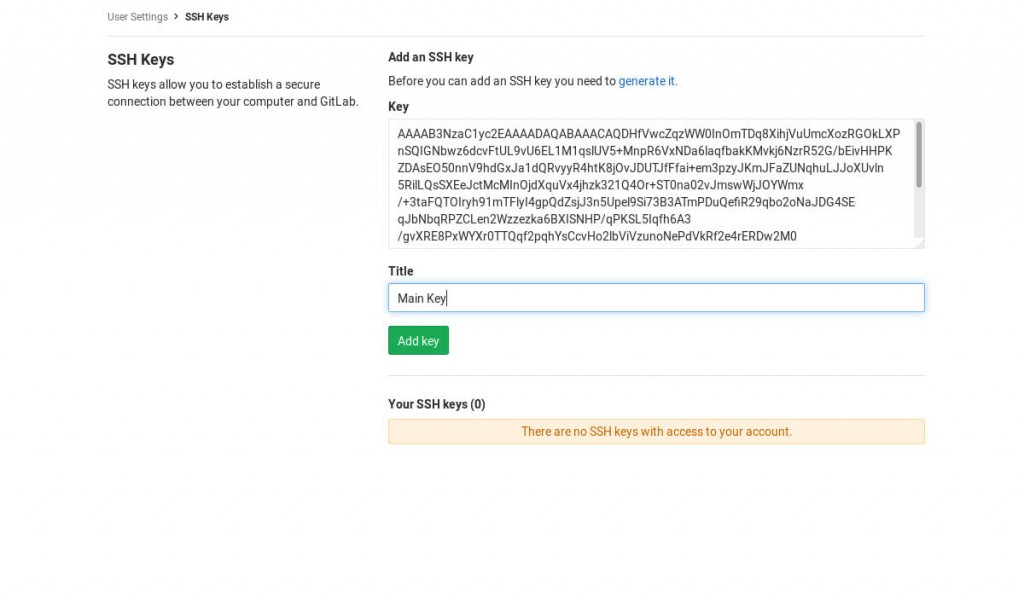This screenshot has height=597, width=1024.
Task: Click the Key text area scrollbar
Action: [x=918, y=156]
